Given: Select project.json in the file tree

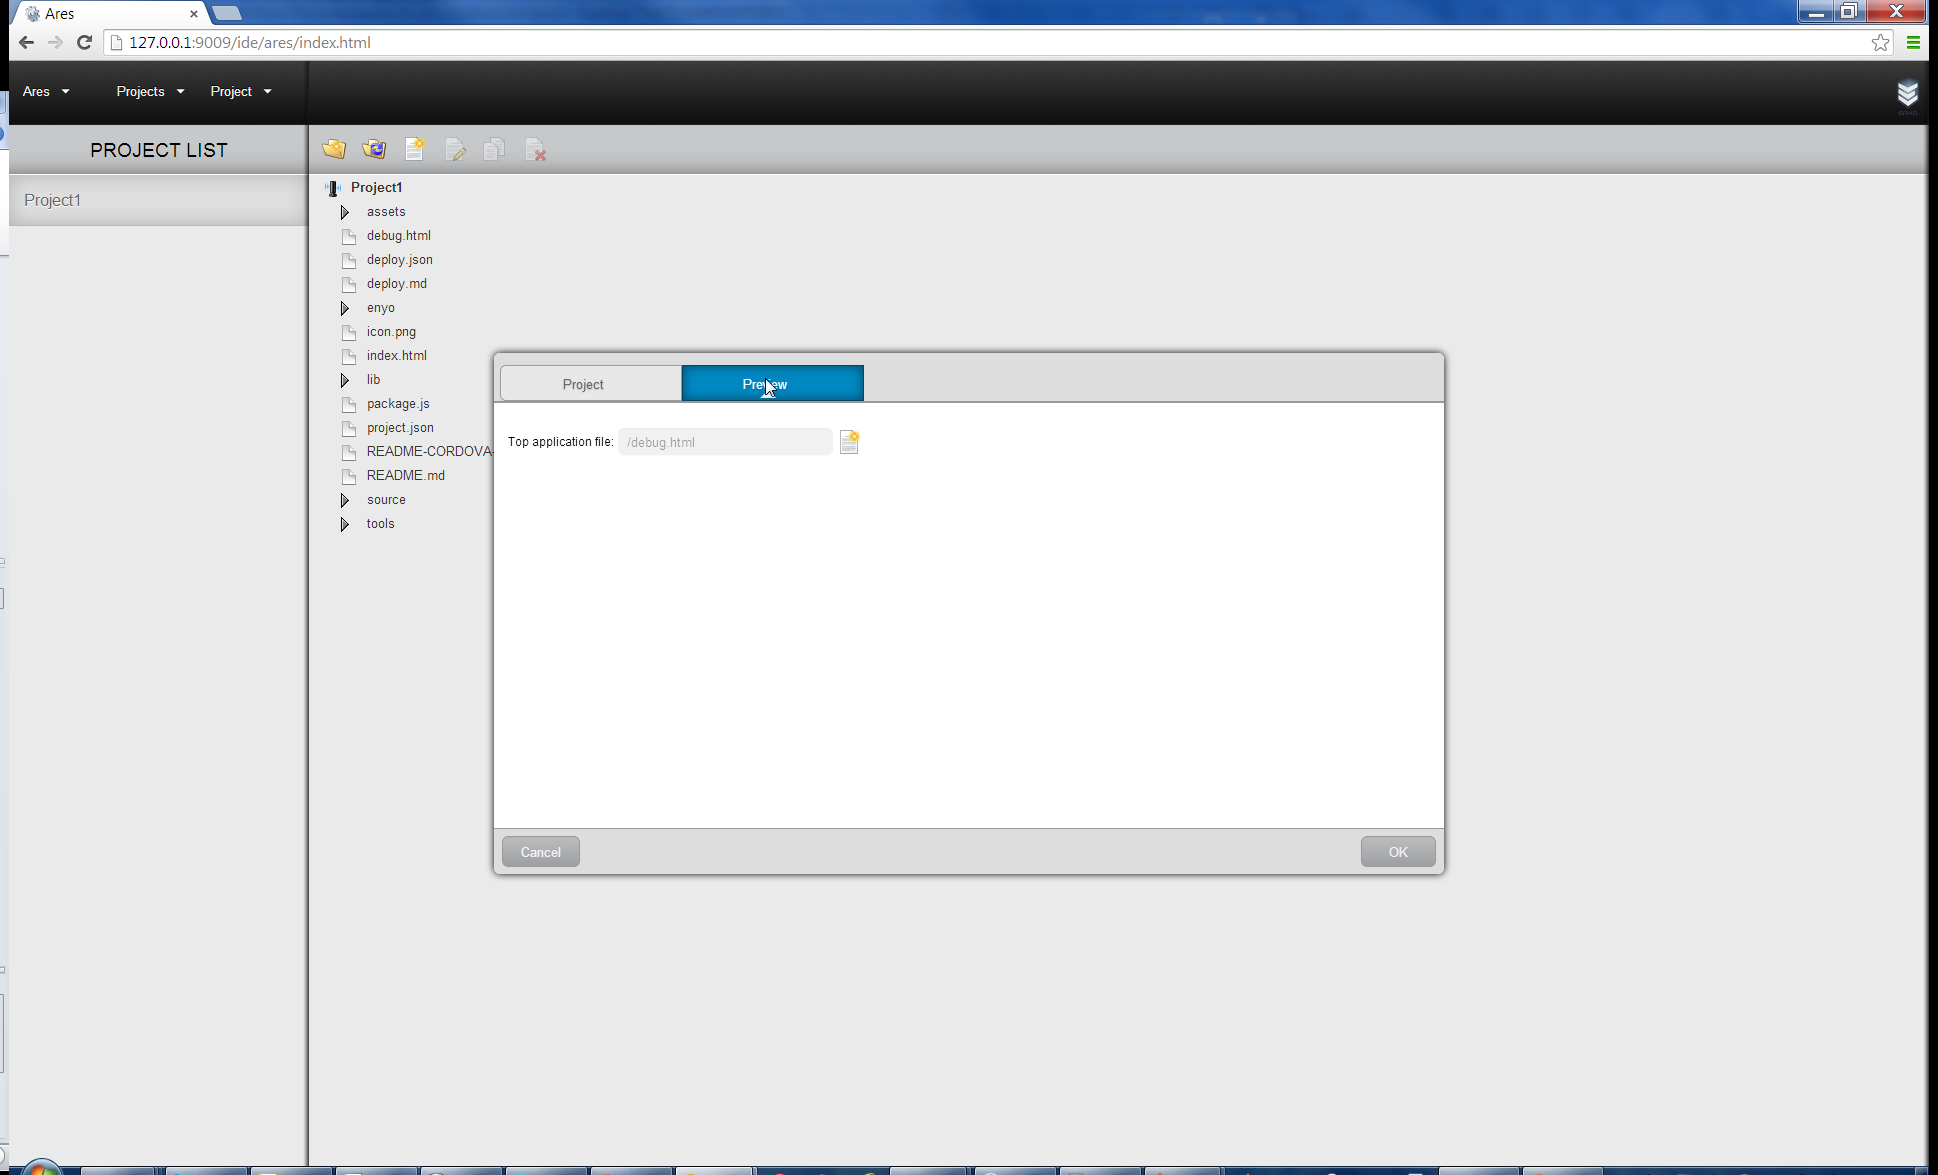Looking at the screenshot, I should [400, 428].
